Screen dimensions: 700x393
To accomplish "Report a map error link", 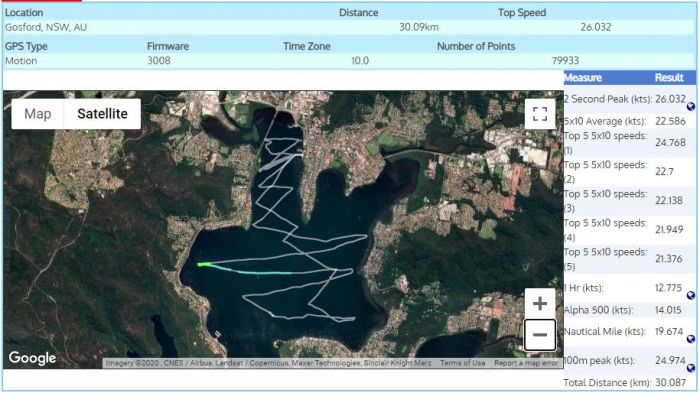I will [x=526, y=363].
